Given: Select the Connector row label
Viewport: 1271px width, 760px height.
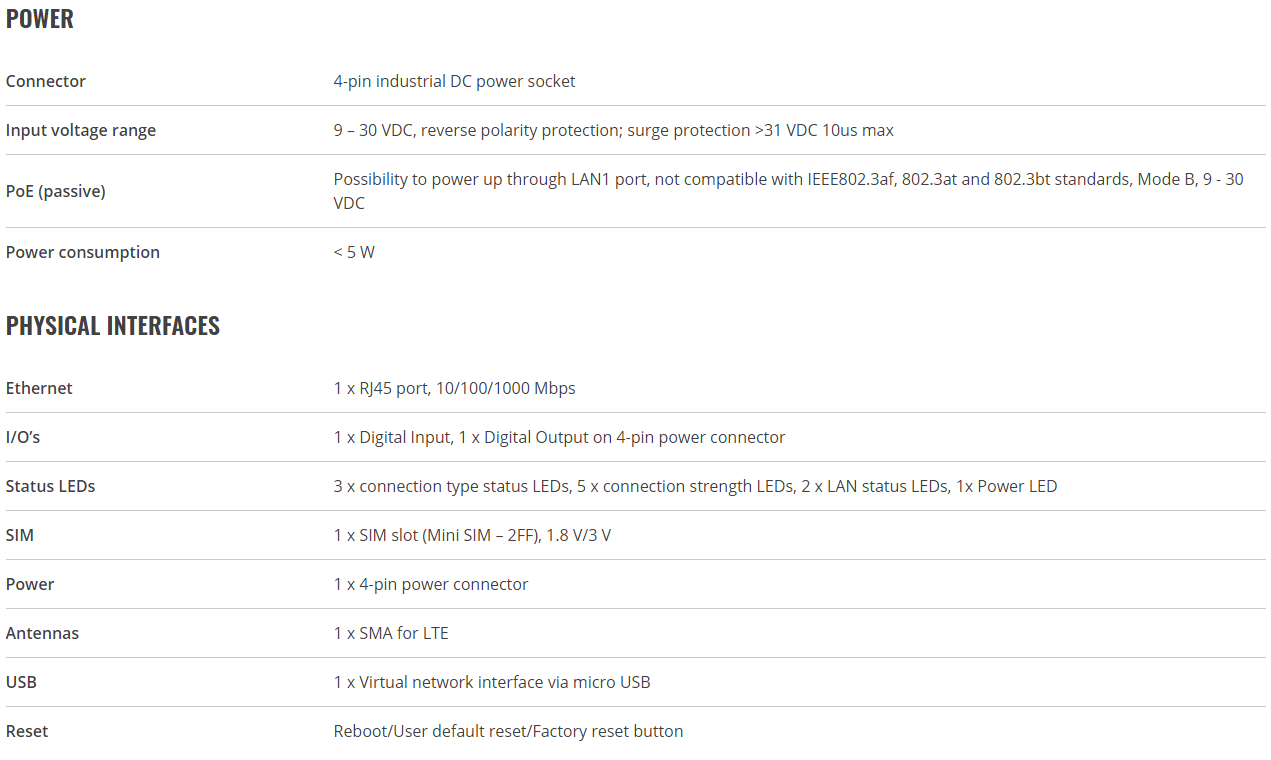Looking at the screenshot, I should pyautogui.click(x=46, y=81).
